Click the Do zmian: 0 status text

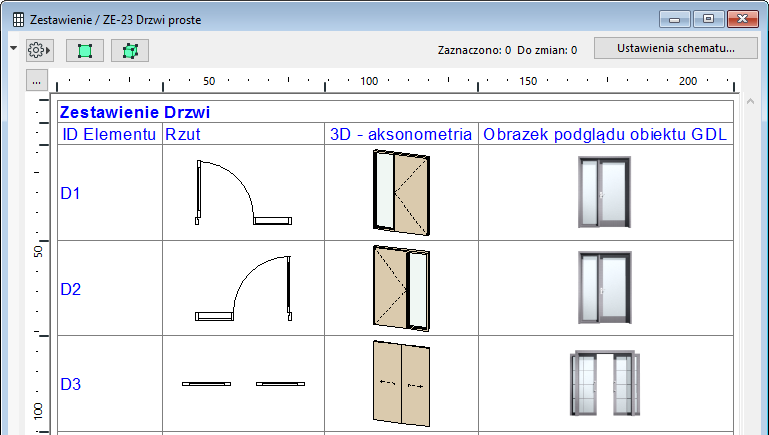click(547, 50)
